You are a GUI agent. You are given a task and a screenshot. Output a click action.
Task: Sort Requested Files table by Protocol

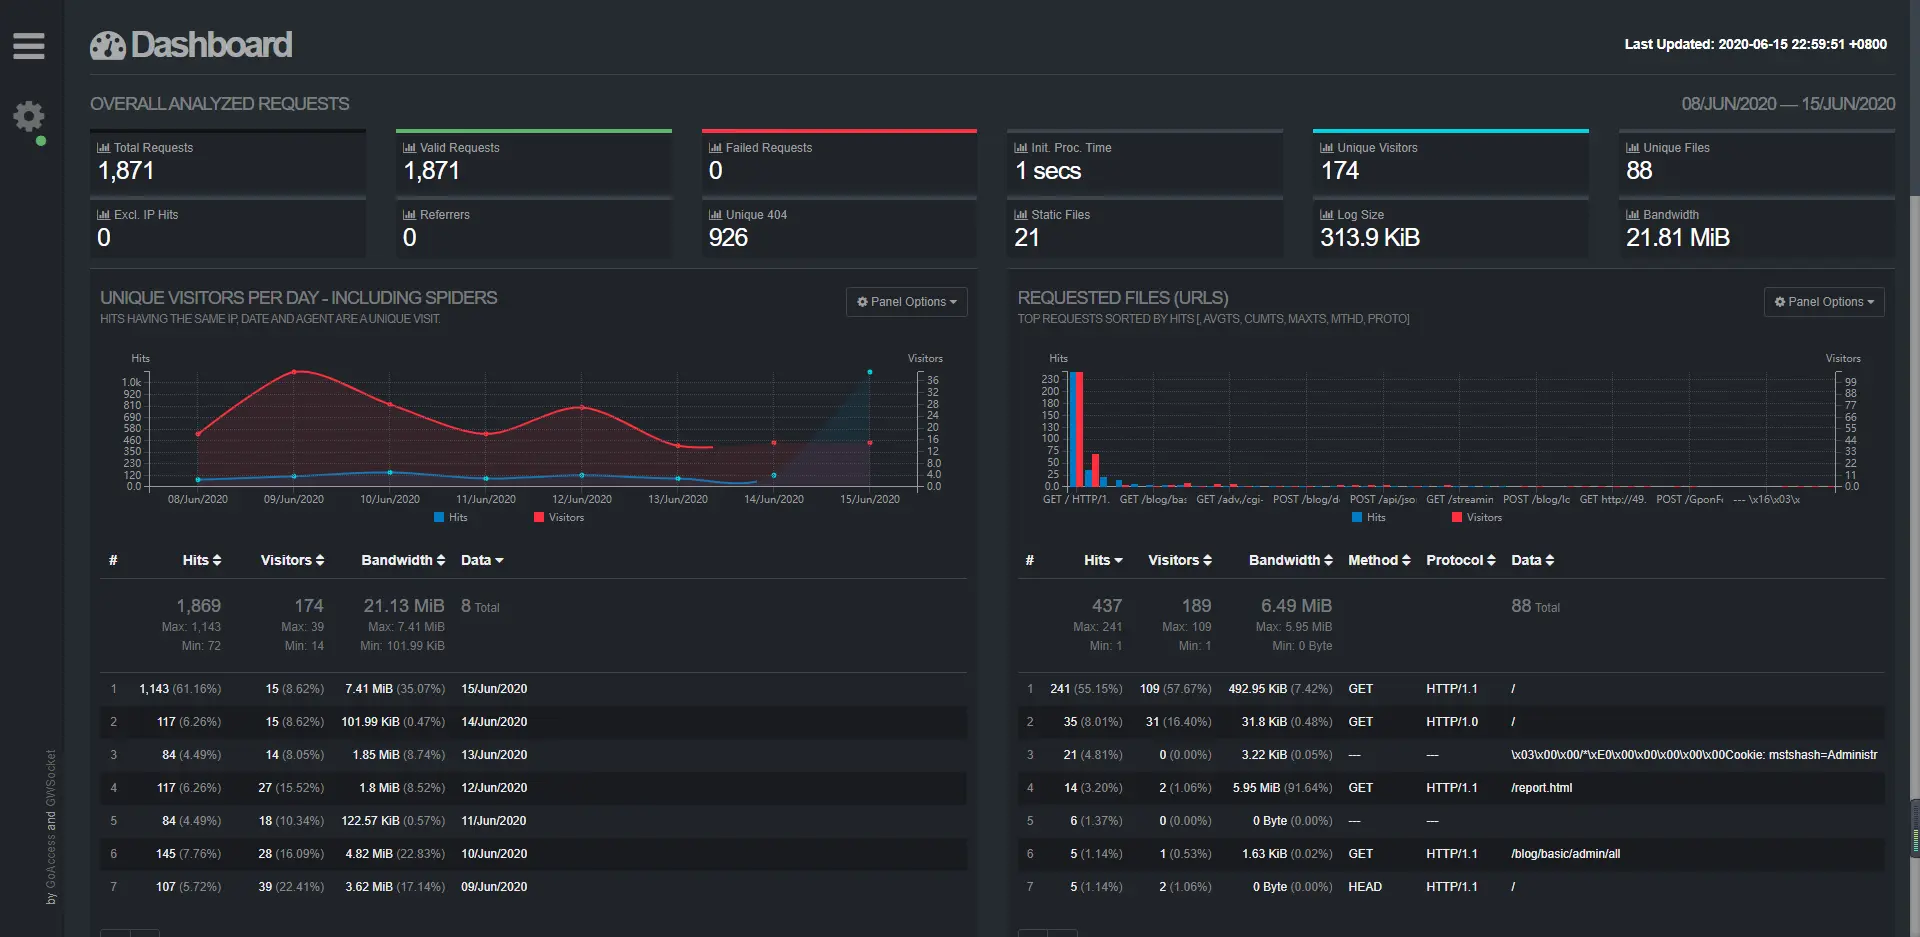1460,560
